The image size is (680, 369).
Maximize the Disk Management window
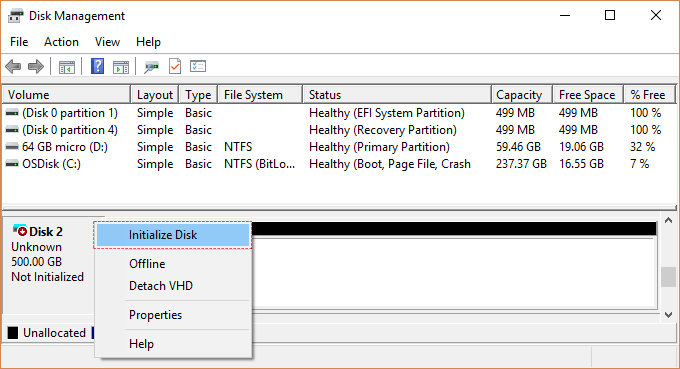[610, 16]
